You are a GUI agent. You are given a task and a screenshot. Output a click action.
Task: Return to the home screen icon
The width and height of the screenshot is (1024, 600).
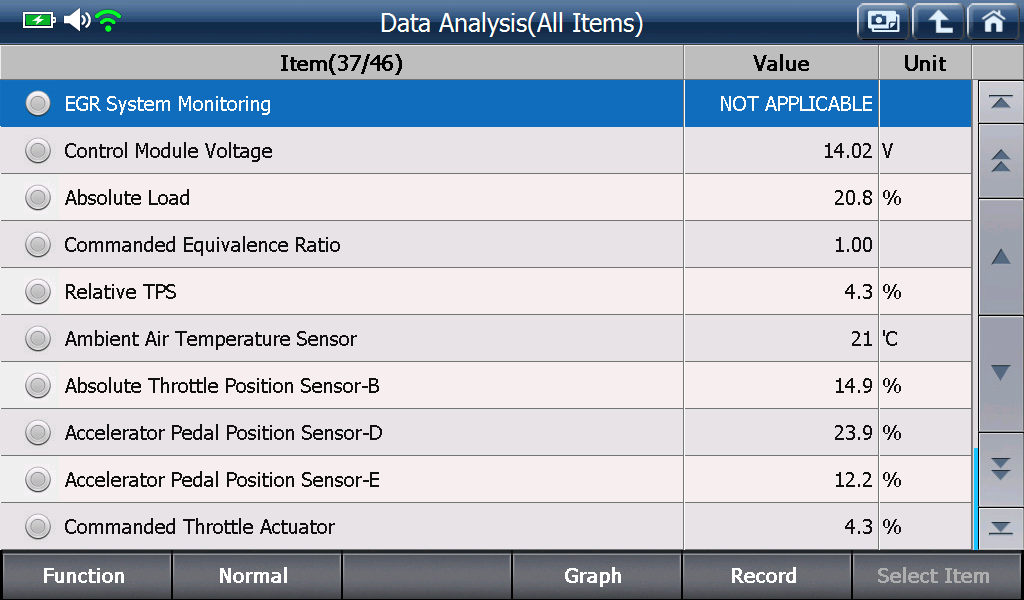pos(993,22)
